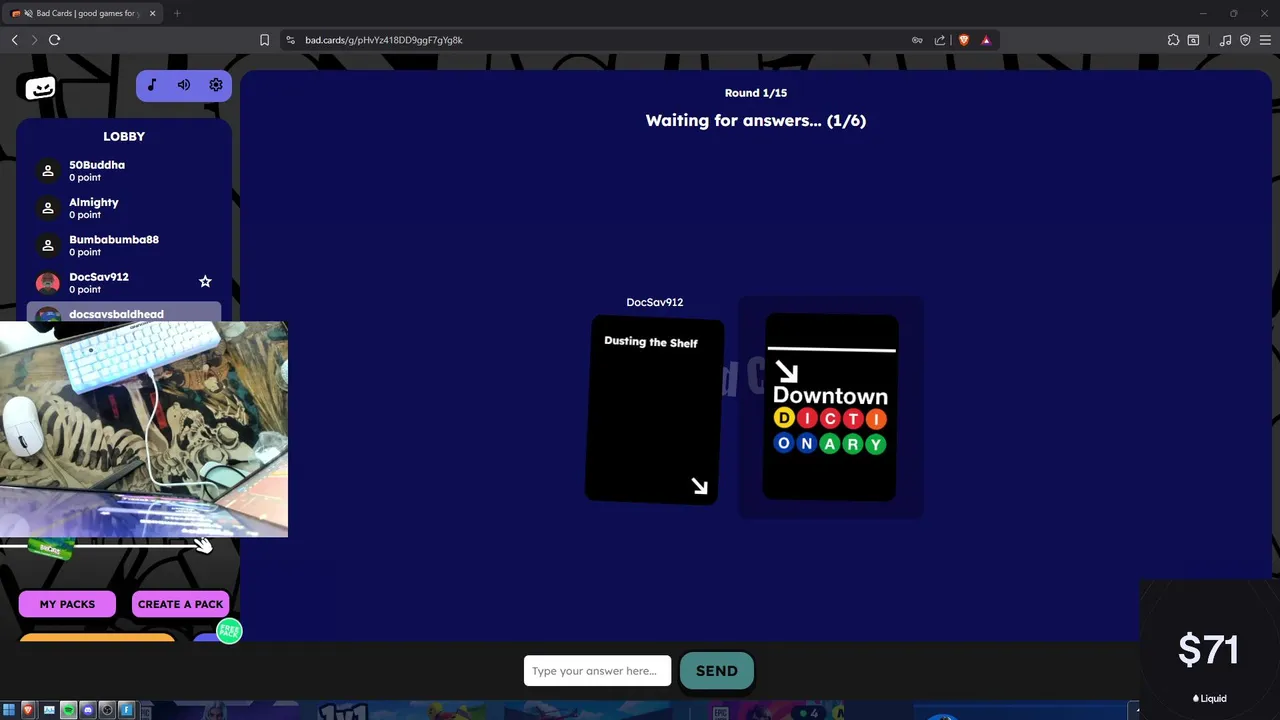Click the LOBBY heading
Screen dimensions: 1280x720
pos(124,136)
